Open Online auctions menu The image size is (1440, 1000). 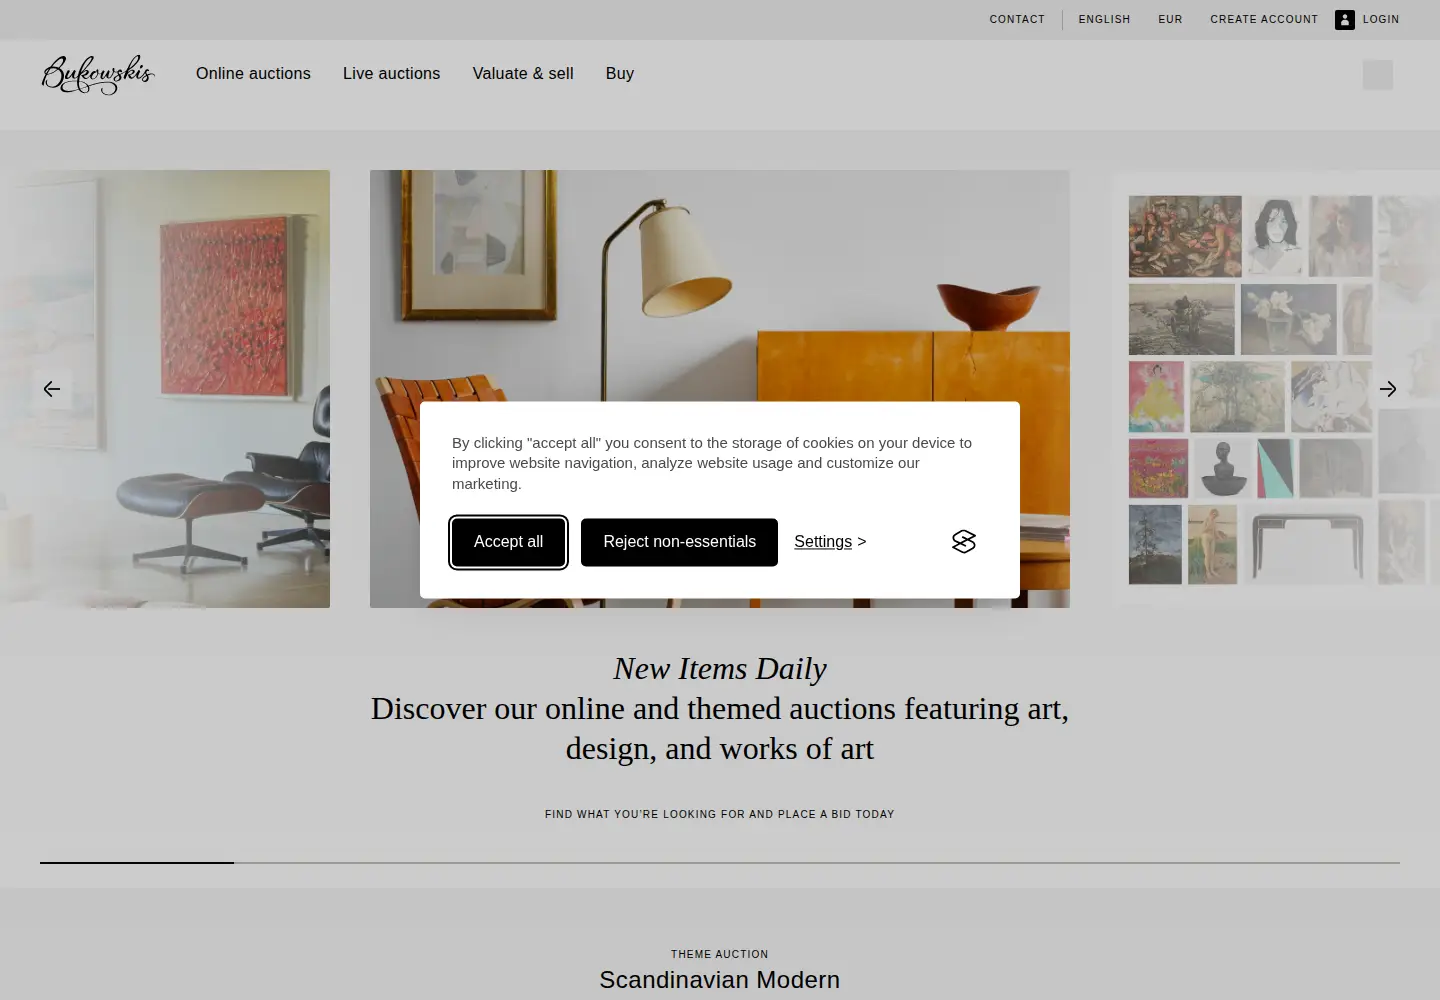coord(253,74)
